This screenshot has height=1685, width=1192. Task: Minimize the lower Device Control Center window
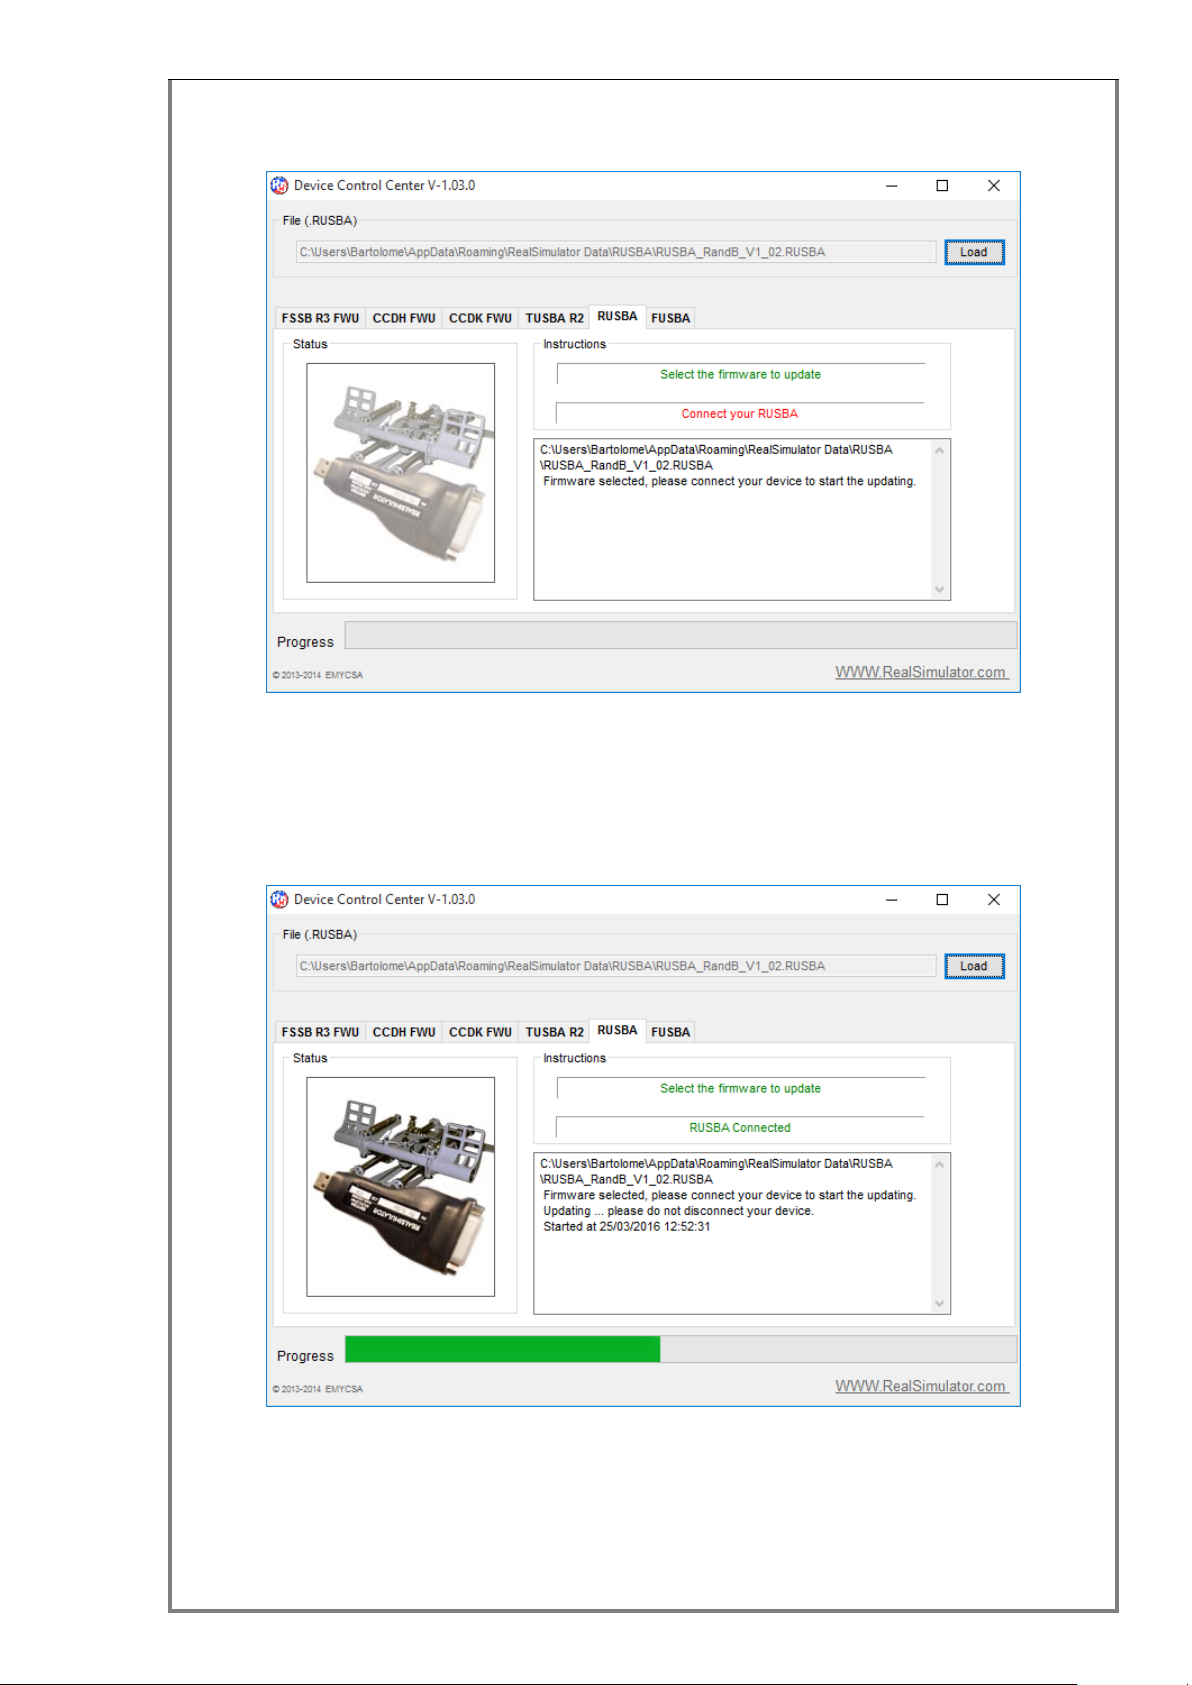[891, 900]
